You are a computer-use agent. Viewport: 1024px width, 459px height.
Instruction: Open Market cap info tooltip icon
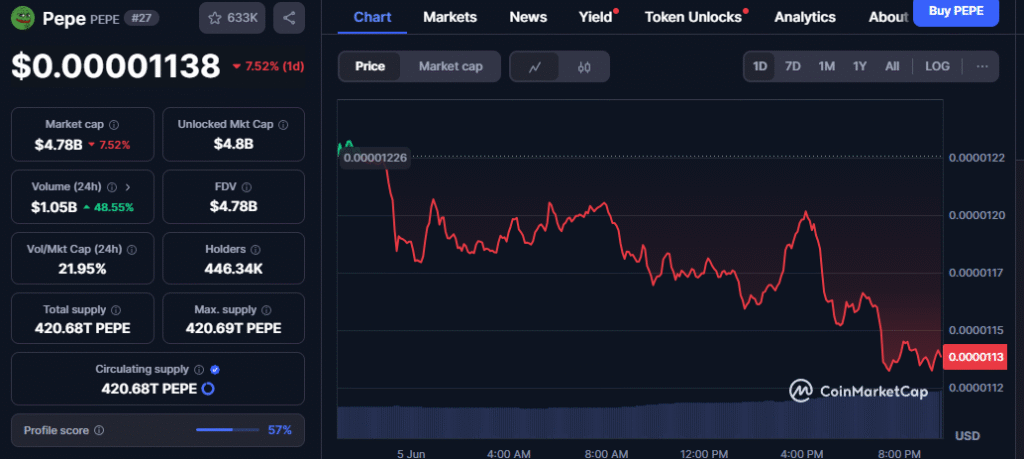coord(114,124)
